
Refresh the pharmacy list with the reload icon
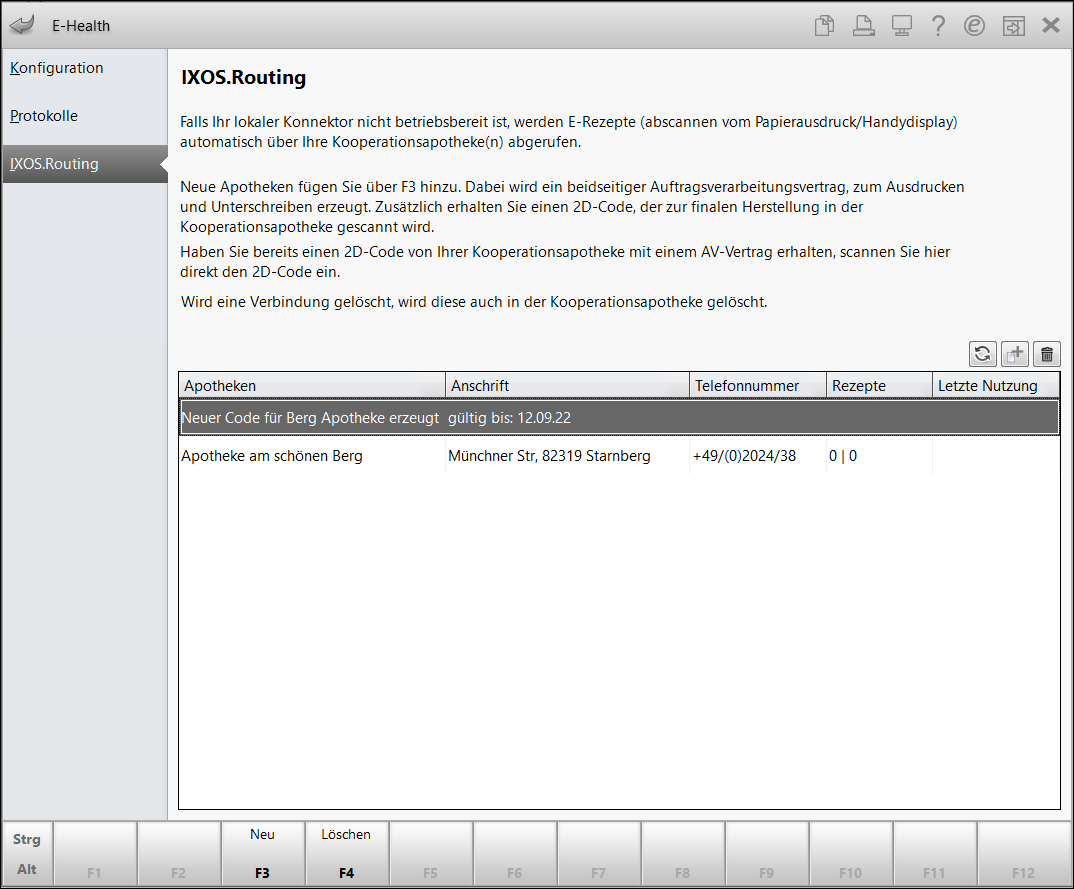tap(983, 354)
